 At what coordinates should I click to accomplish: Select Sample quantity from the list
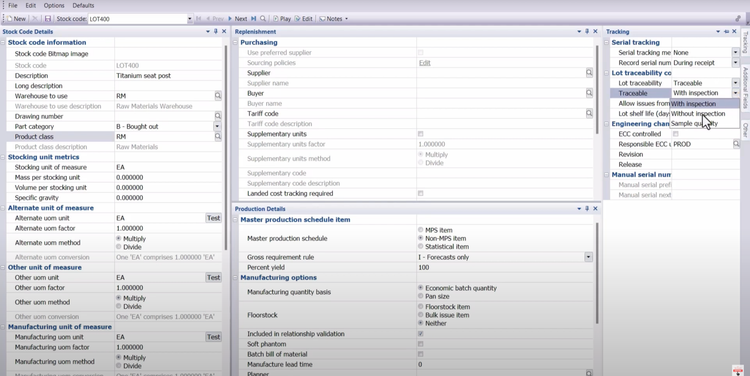[x=705, y=123]
